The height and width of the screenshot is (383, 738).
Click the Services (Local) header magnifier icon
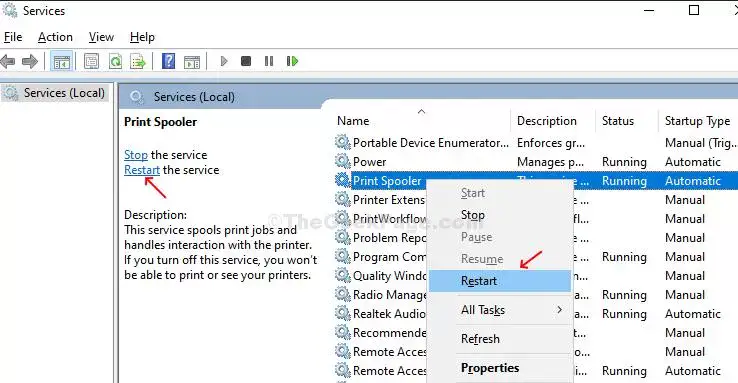tap(136, 97)
